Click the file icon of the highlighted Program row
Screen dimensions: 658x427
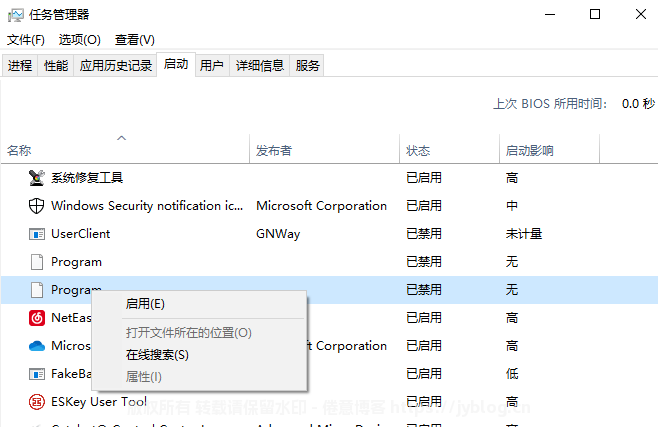tap(37, 290)
